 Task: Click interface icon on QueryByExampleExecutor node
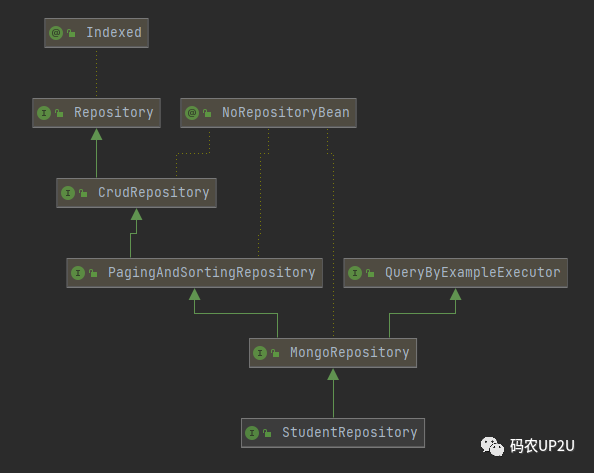[x=355, y=273]
